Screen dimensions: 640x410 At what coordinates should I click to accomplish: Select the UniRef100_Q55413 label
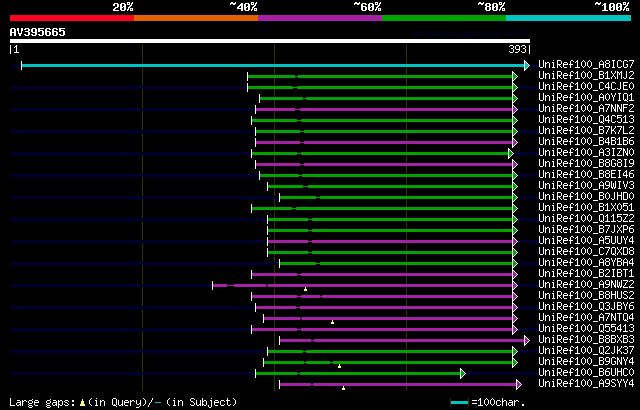pyautogui.click(x=586, y=328)
